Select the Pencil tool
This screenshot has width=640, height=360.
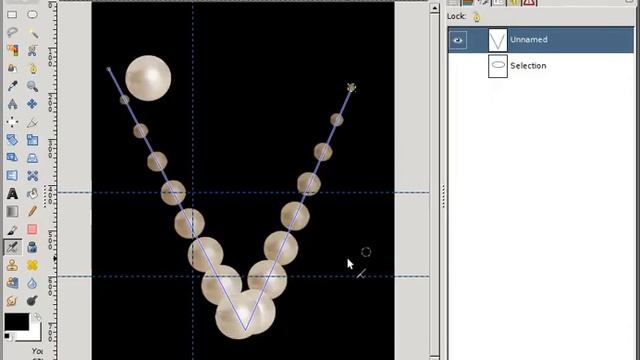pos(32,211)
